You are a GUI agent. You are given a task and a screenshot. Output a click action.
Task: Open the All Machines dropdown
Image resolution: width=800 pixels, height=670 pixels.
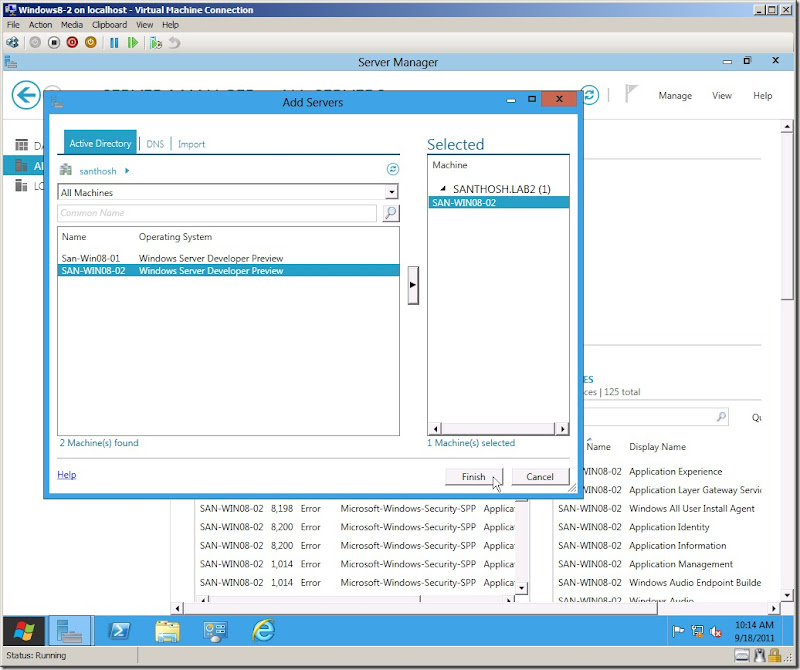coord(392,192)
